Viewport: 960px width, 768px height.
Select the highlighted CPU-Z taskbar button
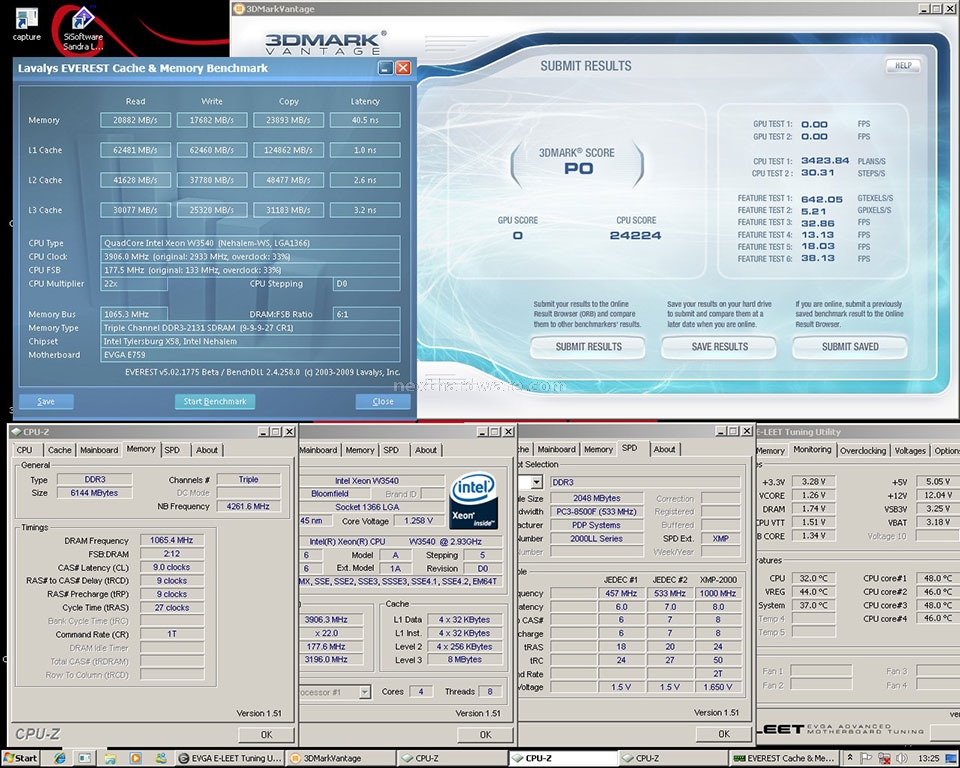pyautogui.click(x=562, y=758)
